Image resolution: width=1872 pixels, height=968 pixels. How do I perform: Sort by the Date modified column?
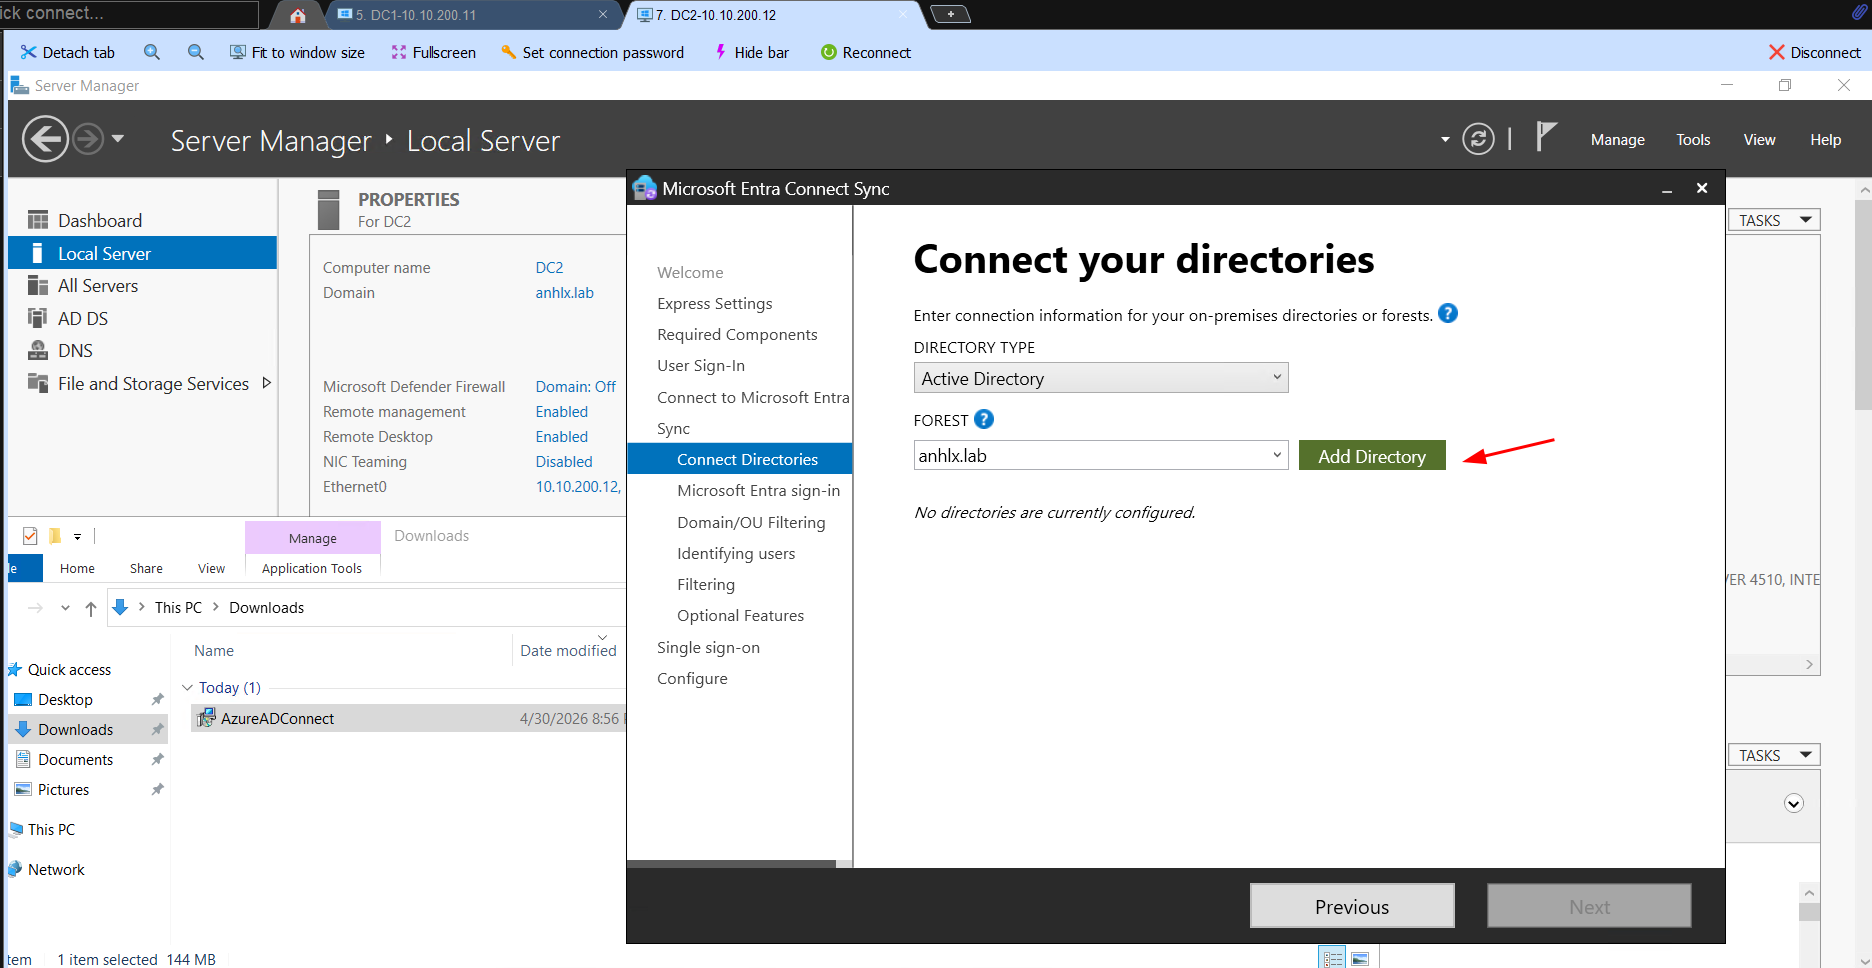(x=568, y=651)
